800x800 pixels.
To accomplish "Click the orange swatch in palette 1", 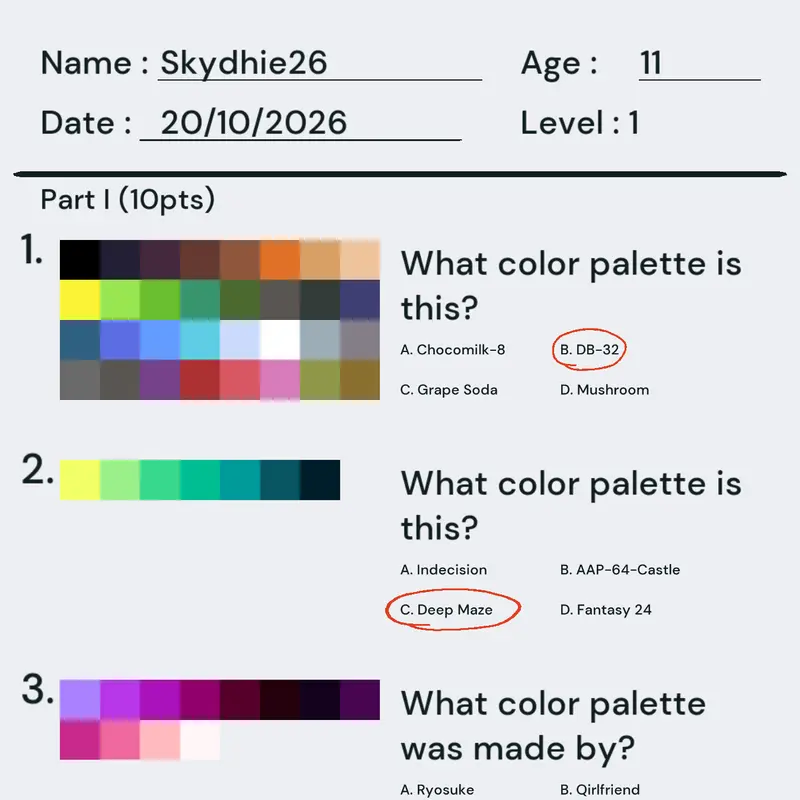I will pos(280,260).
